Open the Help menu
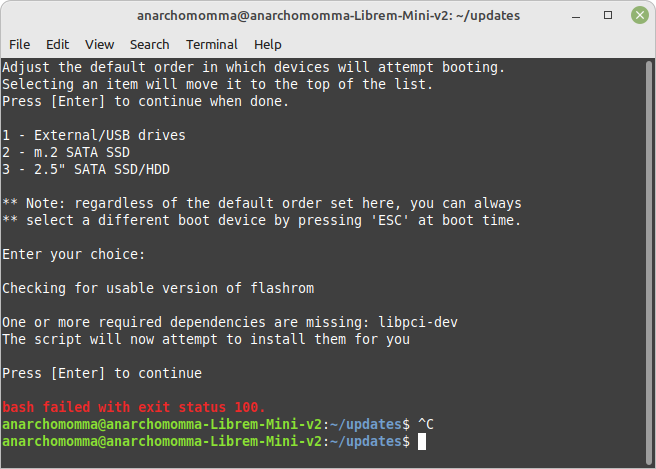656x469 pixels. (x=268, y=44)
